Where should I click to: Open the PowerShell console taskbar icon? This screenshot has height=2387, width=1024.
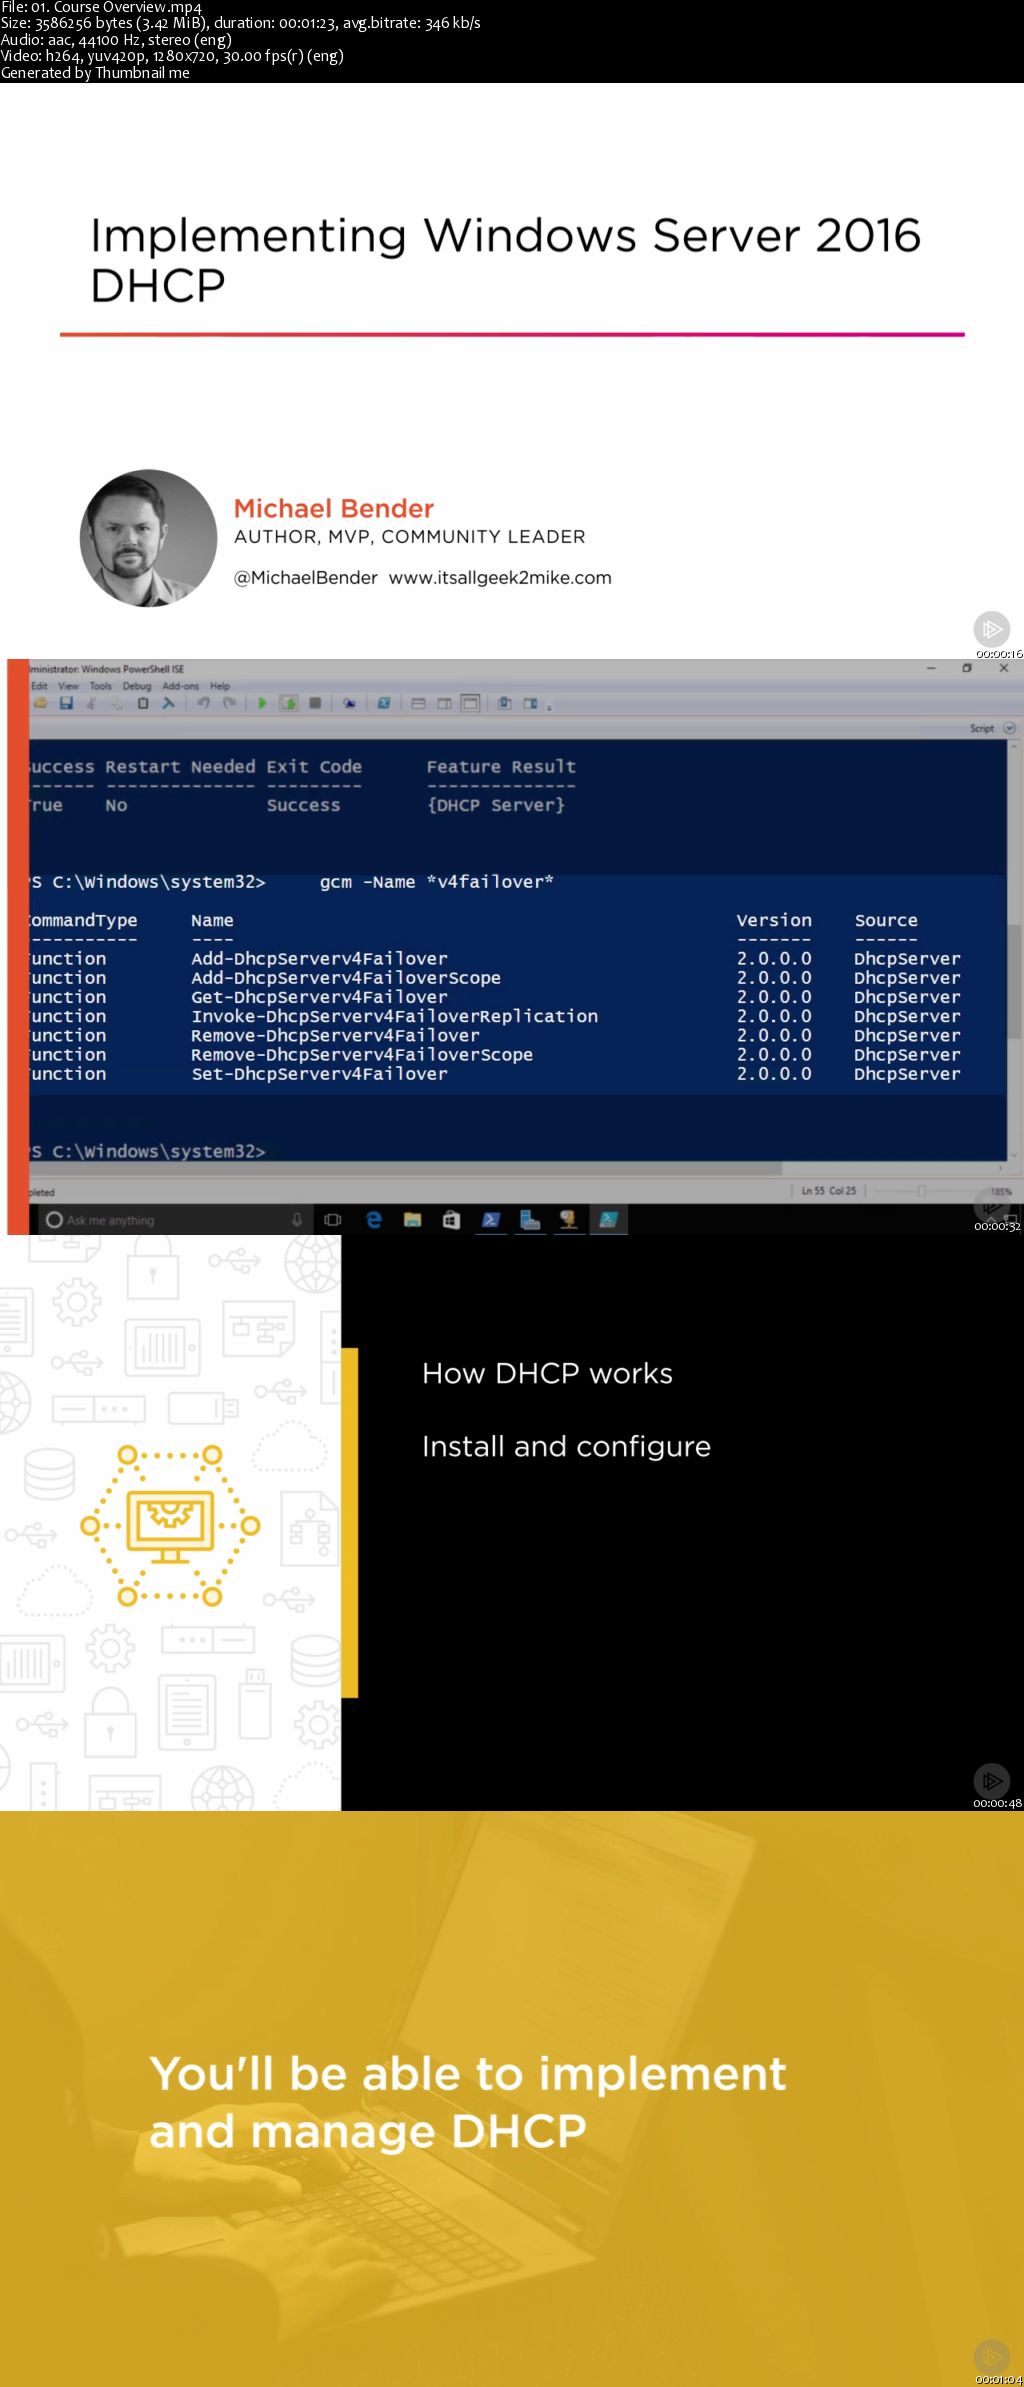click(490, 1219)
